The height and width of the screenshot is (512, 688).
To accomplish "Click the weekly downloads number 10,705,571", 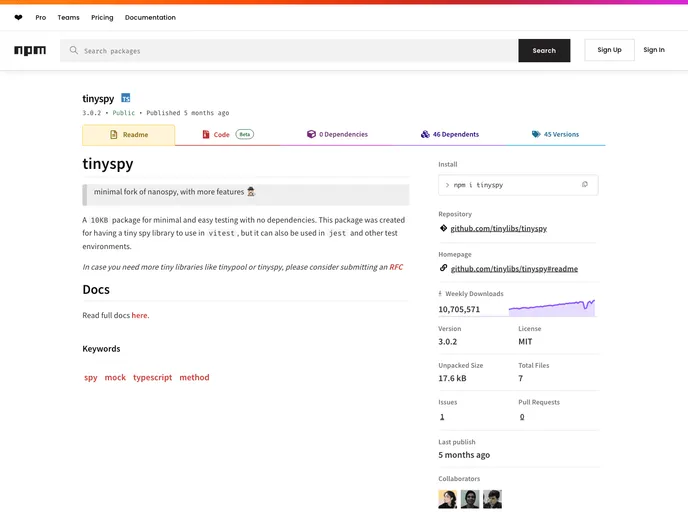I will pos(459,309).
